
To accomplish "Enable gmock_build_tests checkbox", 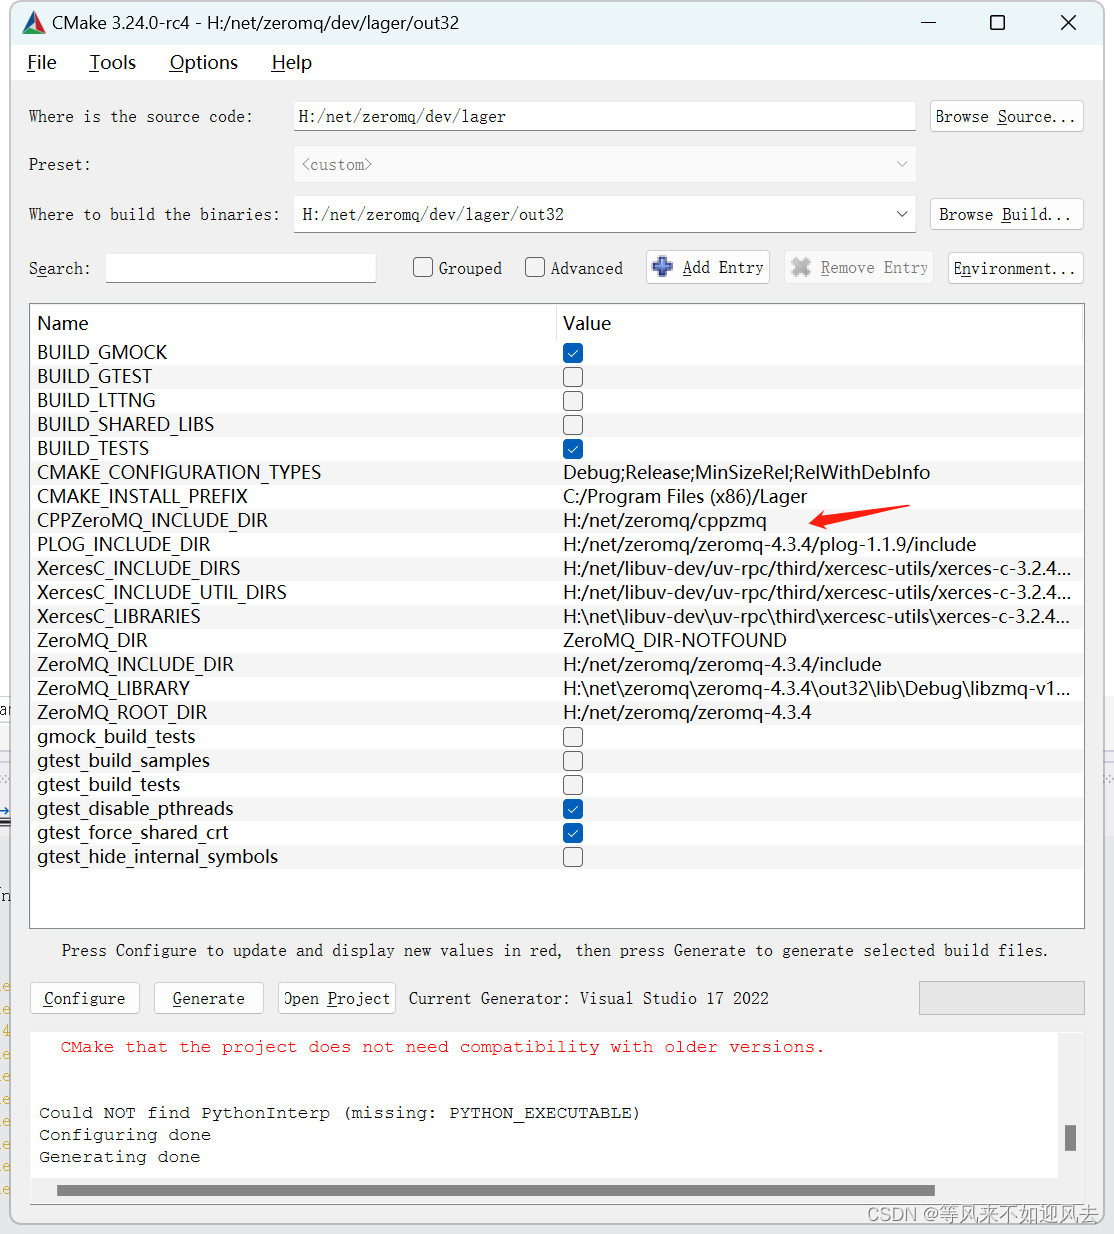I will point(573,737).
